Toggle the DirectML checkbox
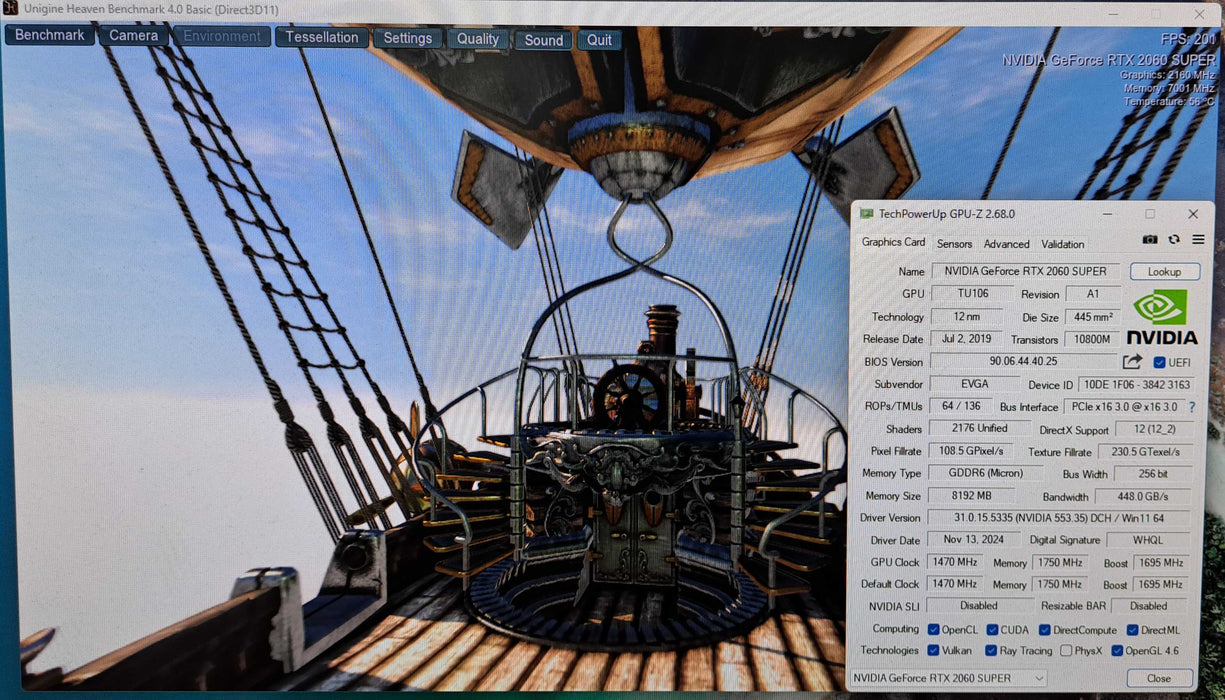The height and width of the screenshot is (700, 1225). (1132, 629)
